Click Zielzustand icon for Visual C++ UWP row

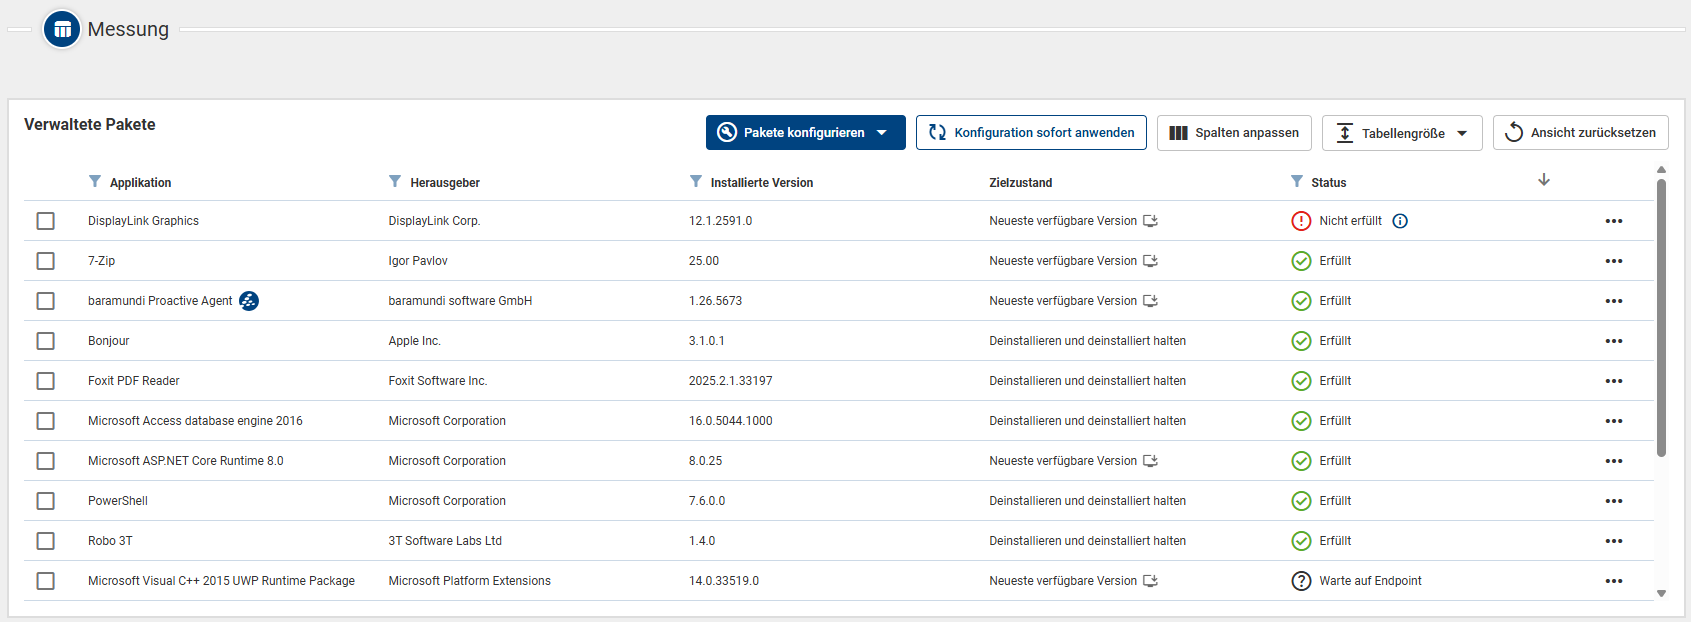click(x=1151, y=581)
